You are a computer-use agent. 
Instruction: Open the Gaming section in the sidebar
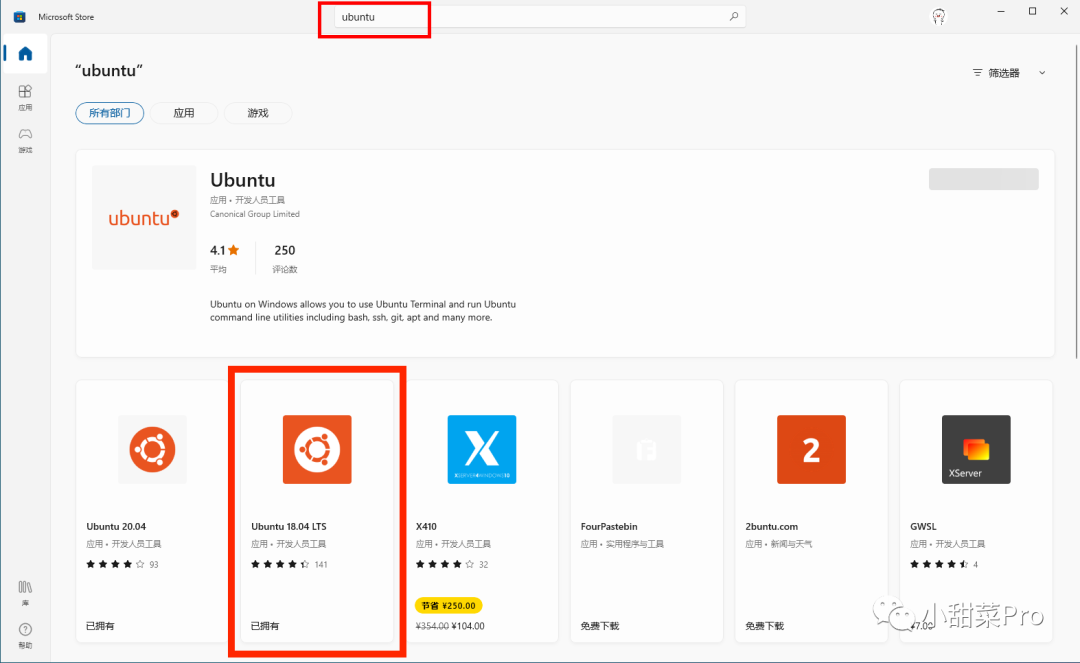click(25, 140)
